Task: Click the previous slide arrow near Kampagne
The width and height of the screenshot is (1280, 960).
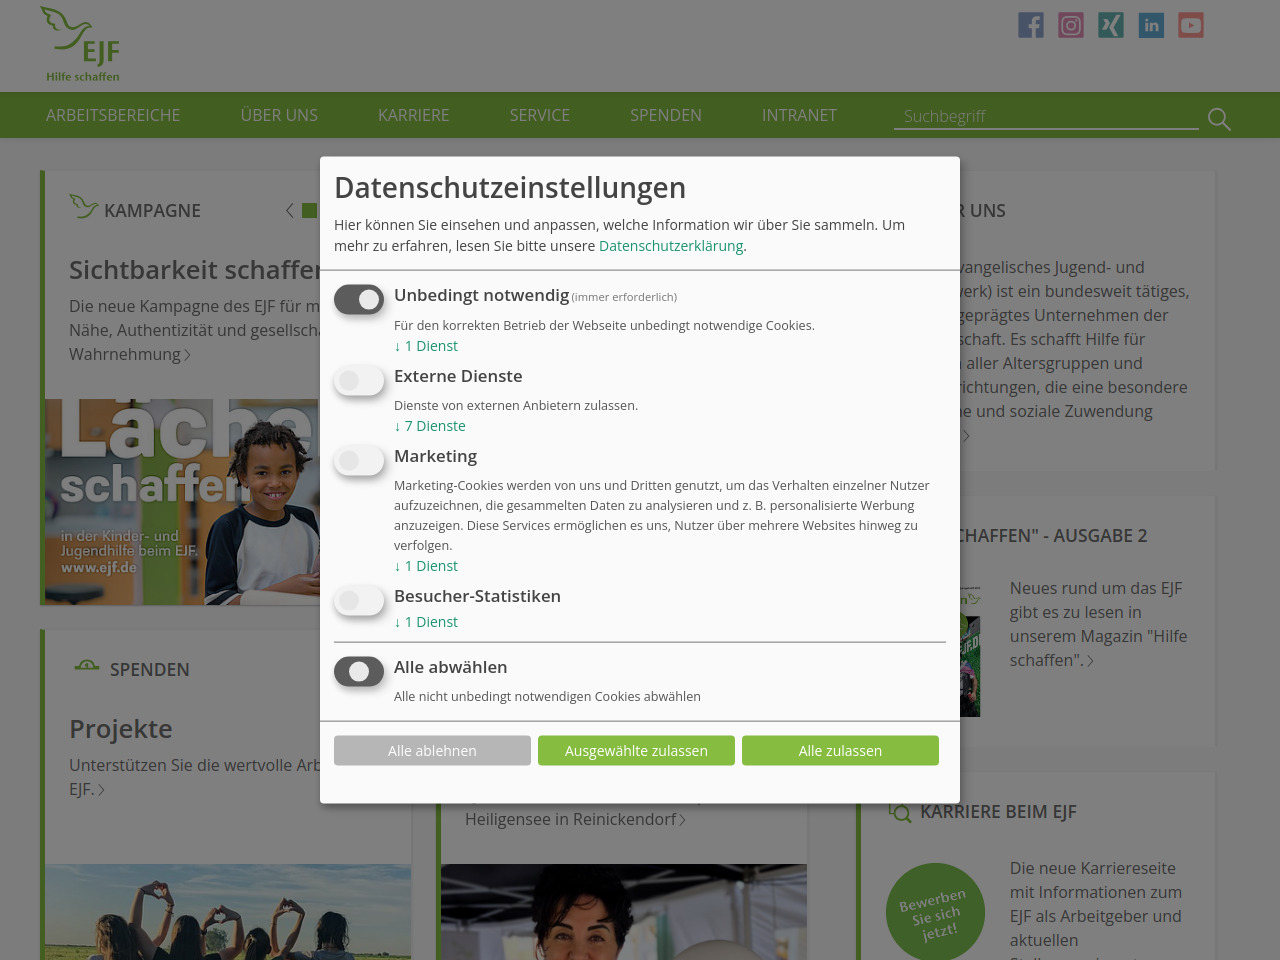Action: point(290,210)
